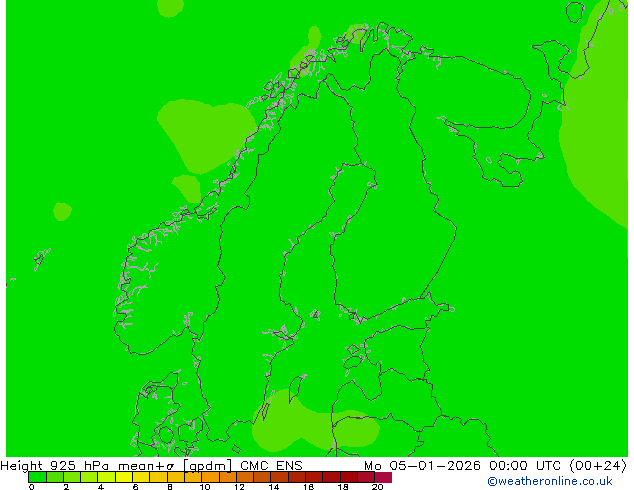
Task: Pick the brown-orange 14–15 legend swatch
Action: click(x=280, y=477)
